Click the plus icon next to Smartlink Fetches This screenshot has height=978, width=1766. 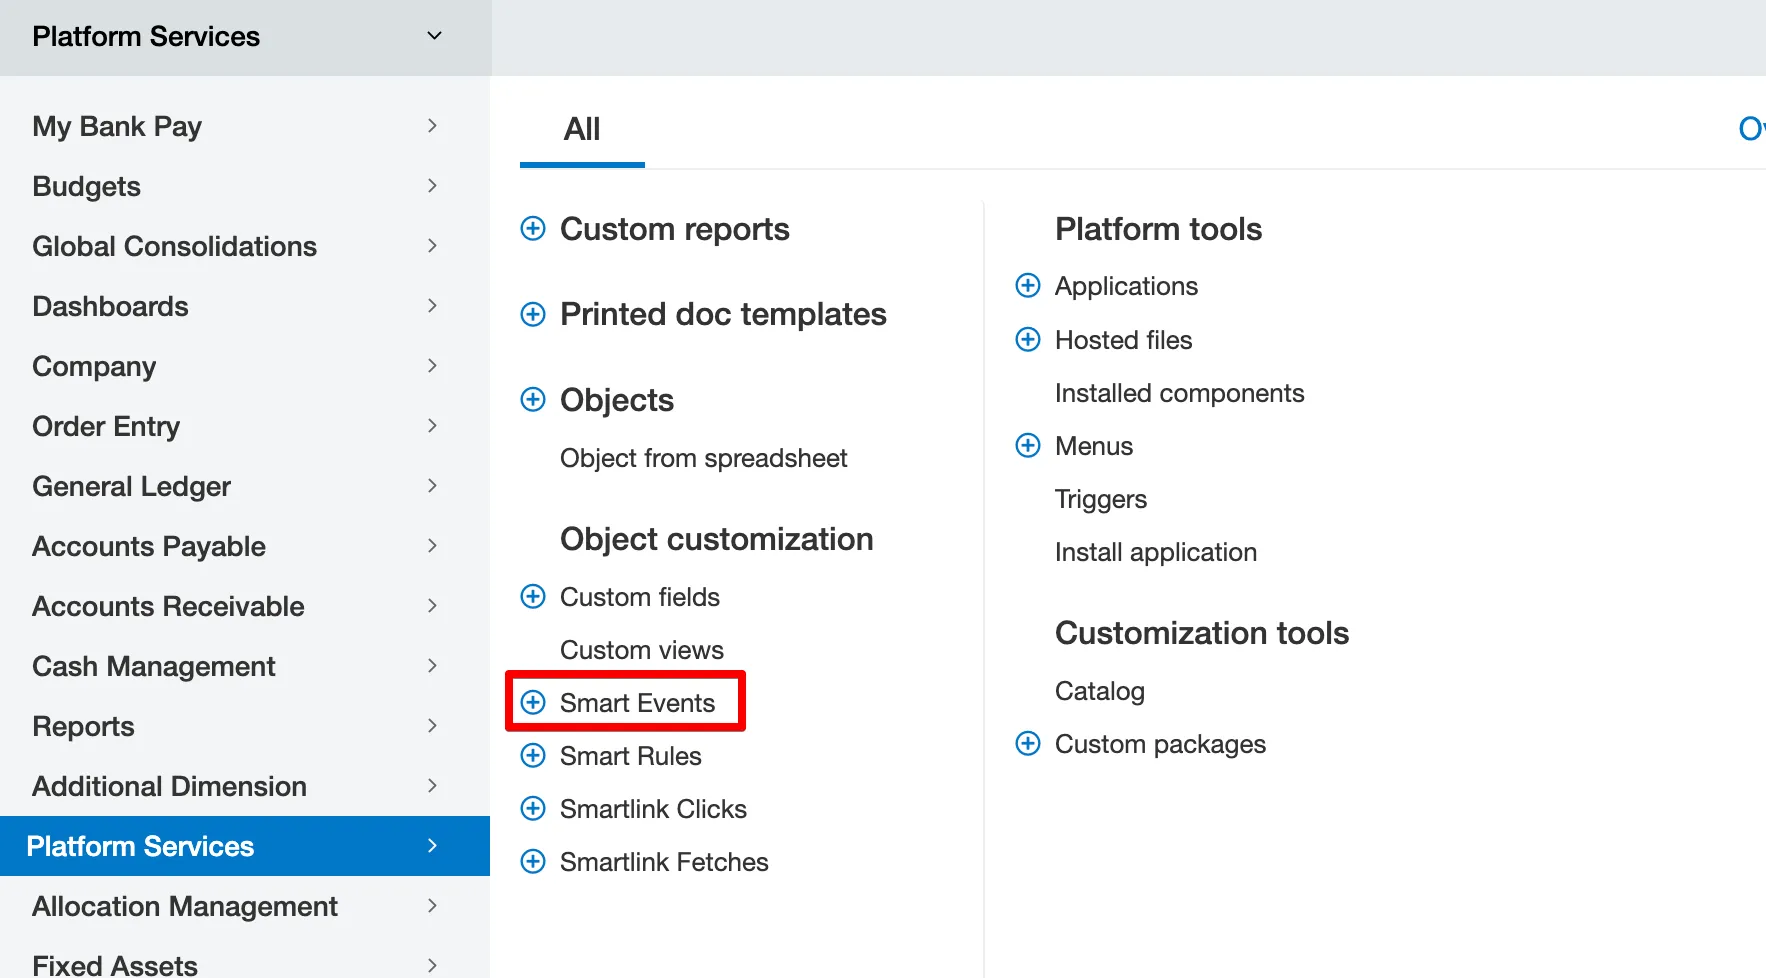[533, 862]
